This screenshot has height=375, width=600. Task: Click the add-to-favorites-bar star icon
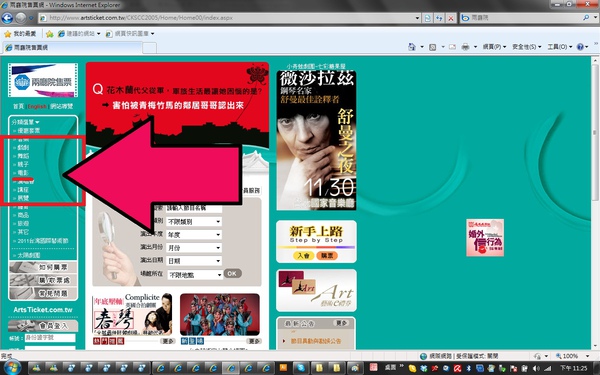tap(49, 34)
